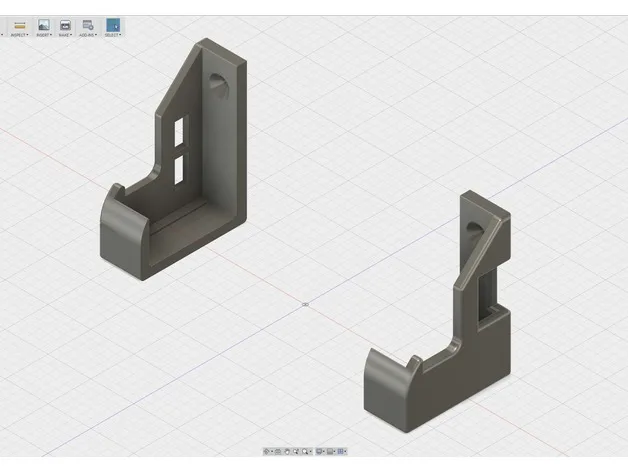This screenshot has height=472, width=628.
Task: Click the Viewports layout icon
Action: point(340,452)
